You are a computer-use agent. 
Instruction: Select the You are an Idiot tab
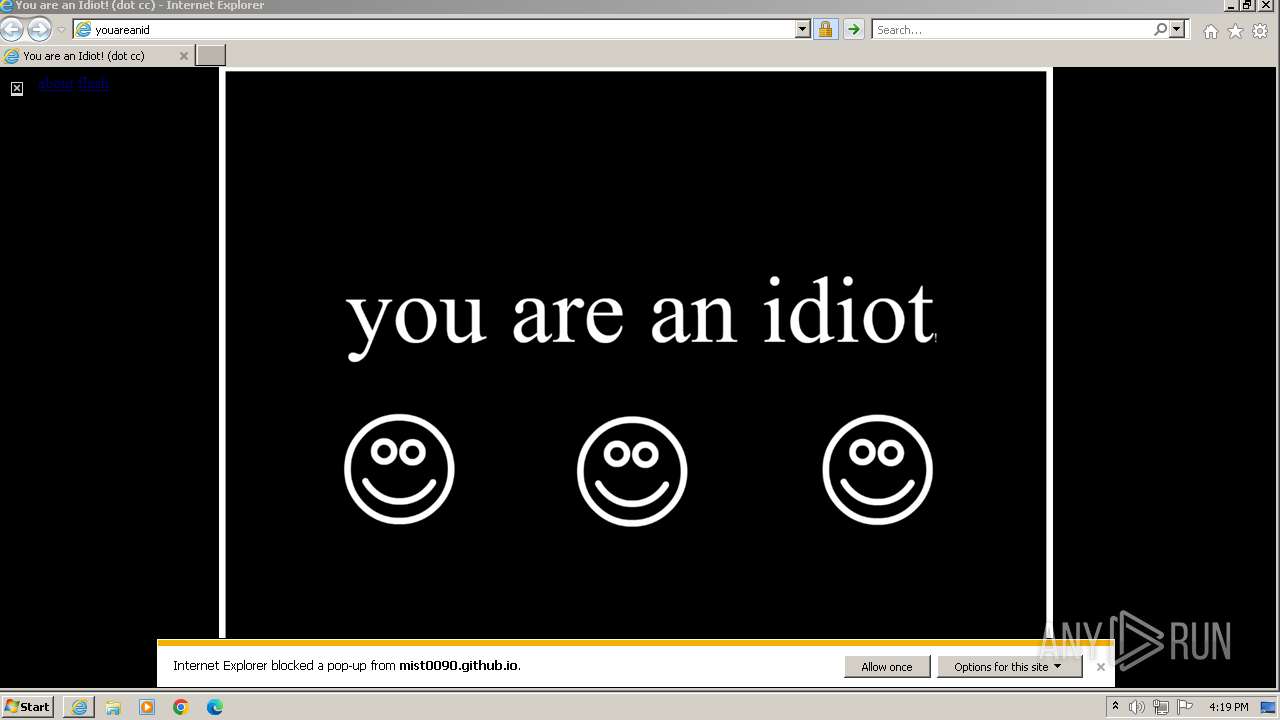(97, 56)
